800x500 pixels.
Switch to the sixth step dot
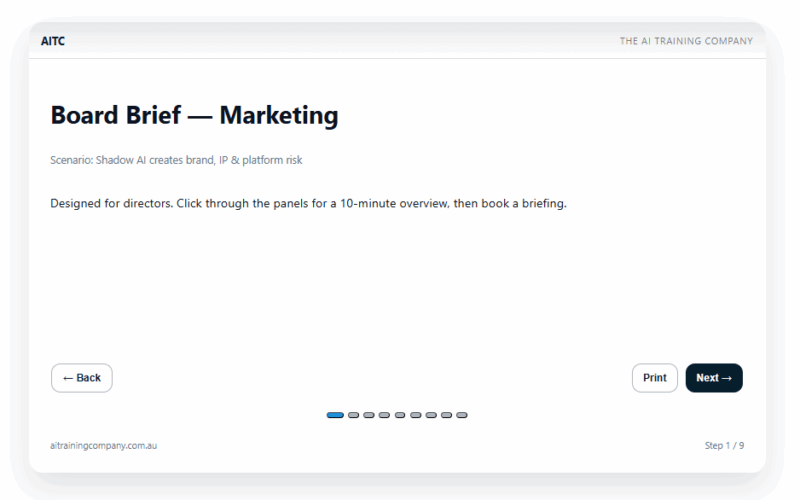click(x=415, y=415)
